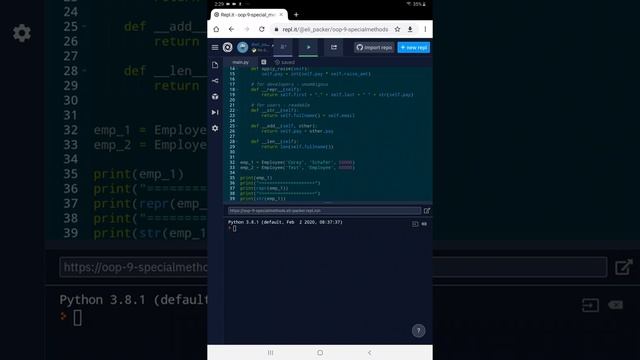This screenshot has height=360, width=640.
Task: Open the Packages cube icon
Action: click(215, 97)
